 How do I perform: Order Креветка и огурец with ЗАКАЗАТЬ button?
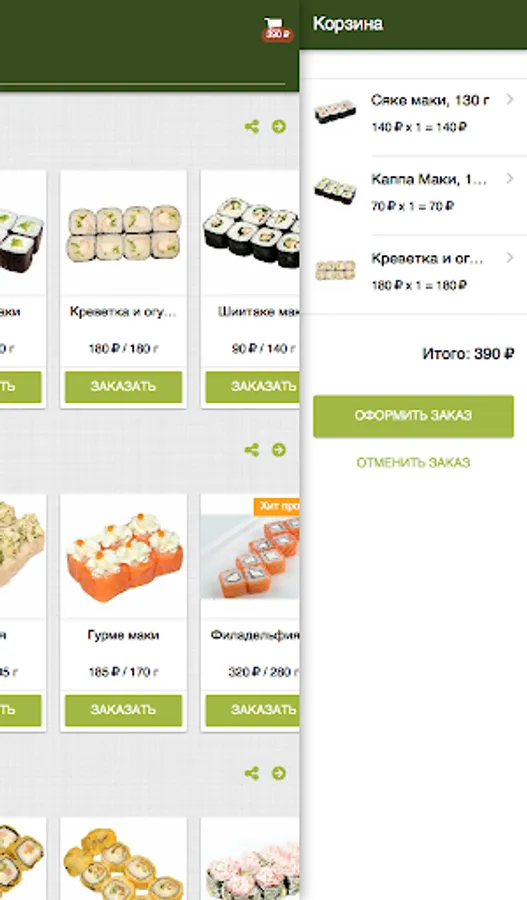(123, 386)
